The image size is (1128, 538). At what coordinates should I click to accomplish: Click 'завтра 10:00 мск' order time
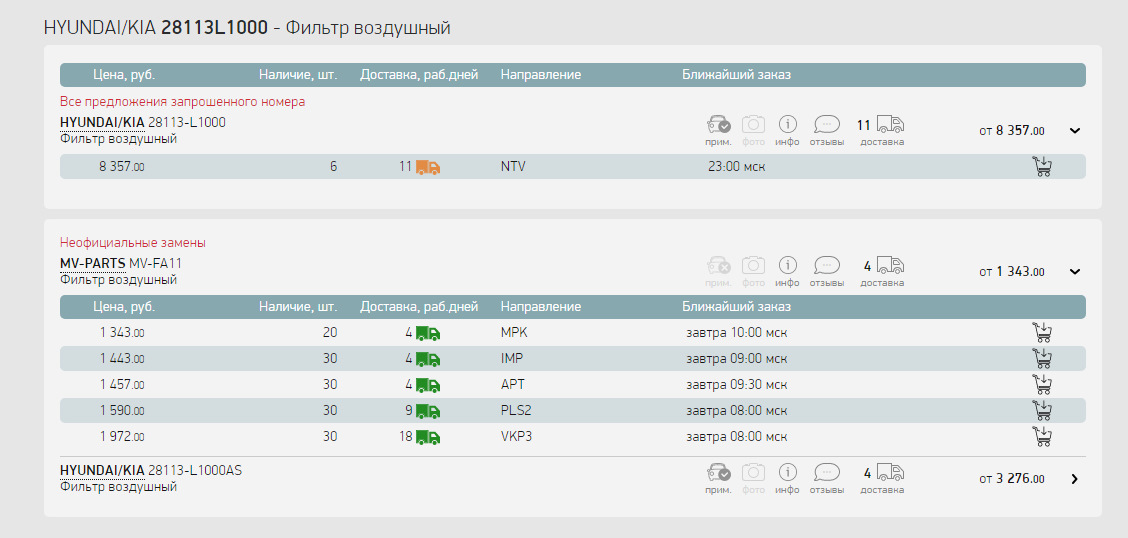737,333
